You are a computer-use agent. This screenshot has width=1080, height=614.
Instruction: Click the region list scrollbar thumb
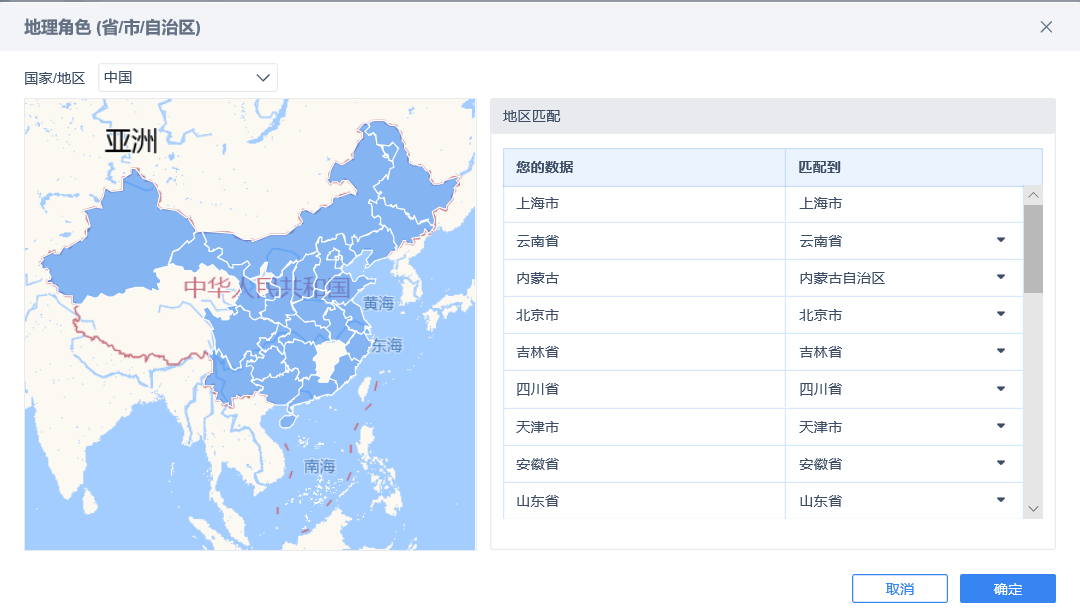(x=1033, y=248)
